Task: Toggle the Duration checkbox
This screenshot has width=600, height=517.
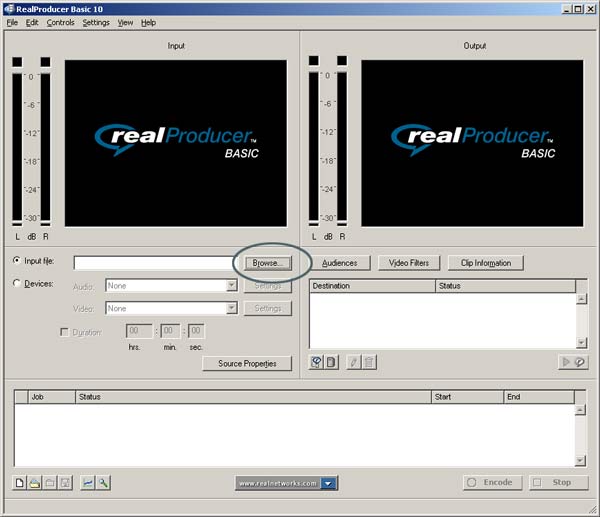Action: click(64, 332)
